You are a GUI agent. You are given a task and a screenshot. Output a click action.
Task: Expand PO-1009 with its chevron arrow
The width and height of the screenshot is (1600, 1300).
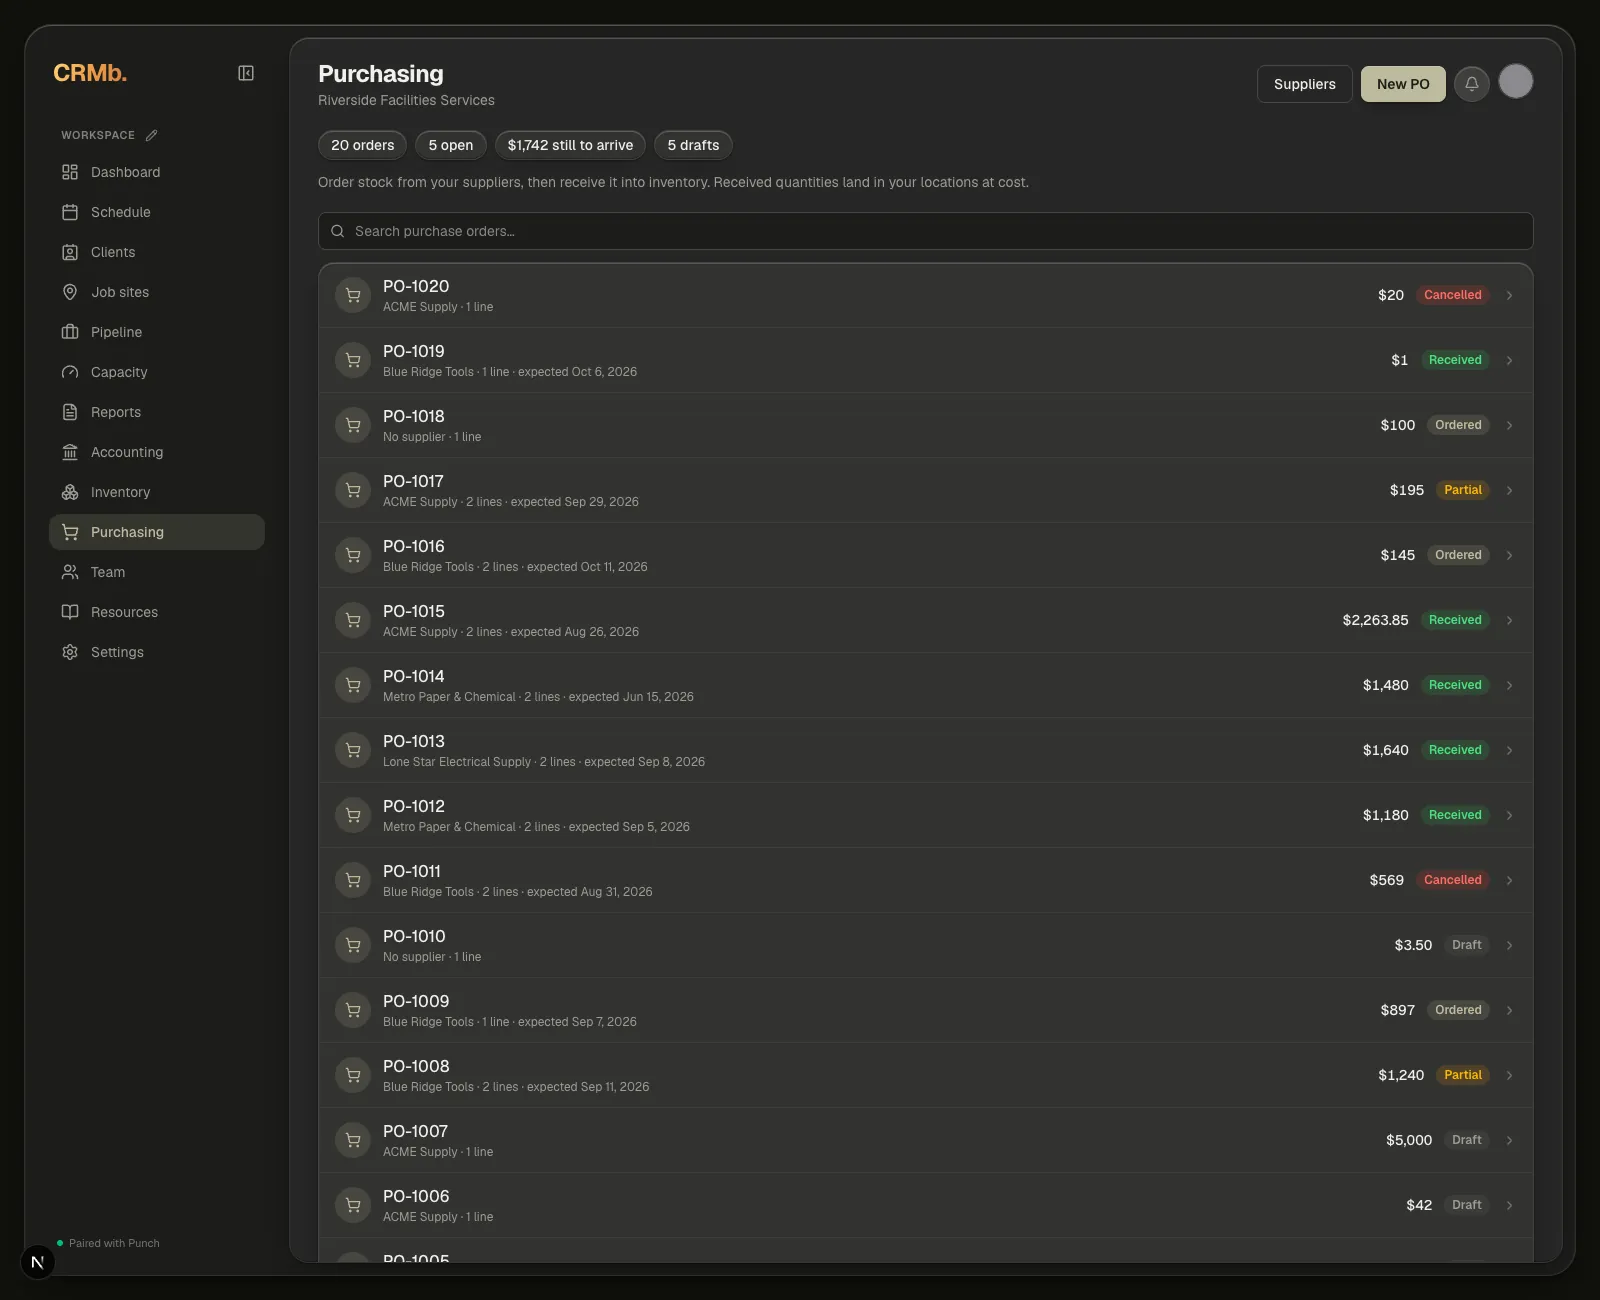tap(1509, 1010)
